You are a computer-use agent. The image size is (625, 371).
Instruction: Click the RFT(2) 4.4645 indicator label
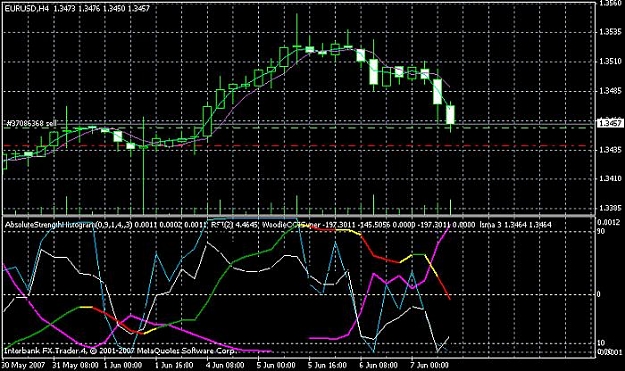234,225
